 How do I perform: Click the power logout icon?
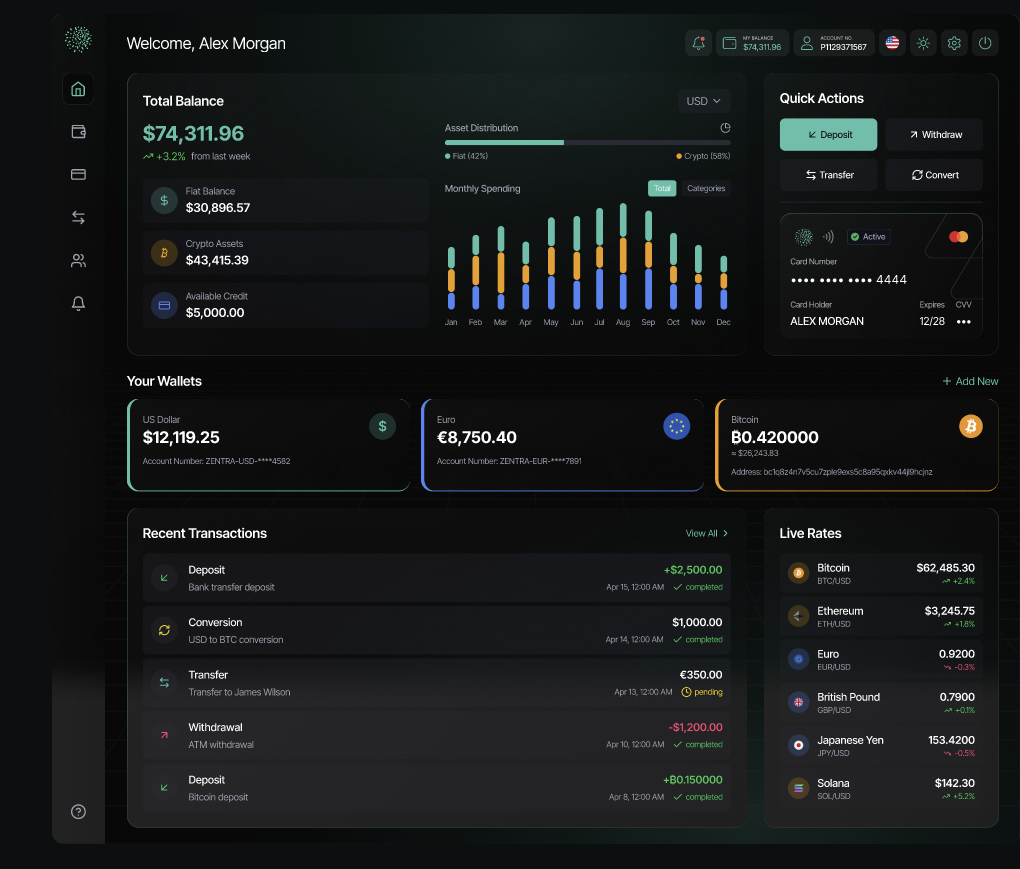(985, 43)
